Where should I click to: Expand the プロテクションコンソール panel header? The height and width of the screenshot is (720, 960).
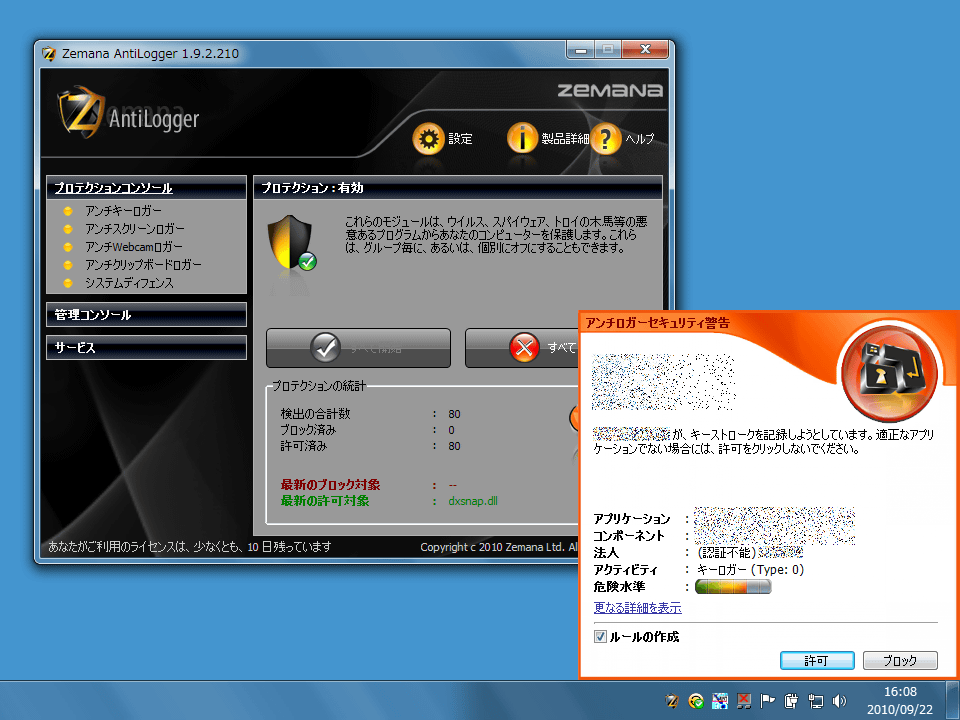[x=146, y=188]
